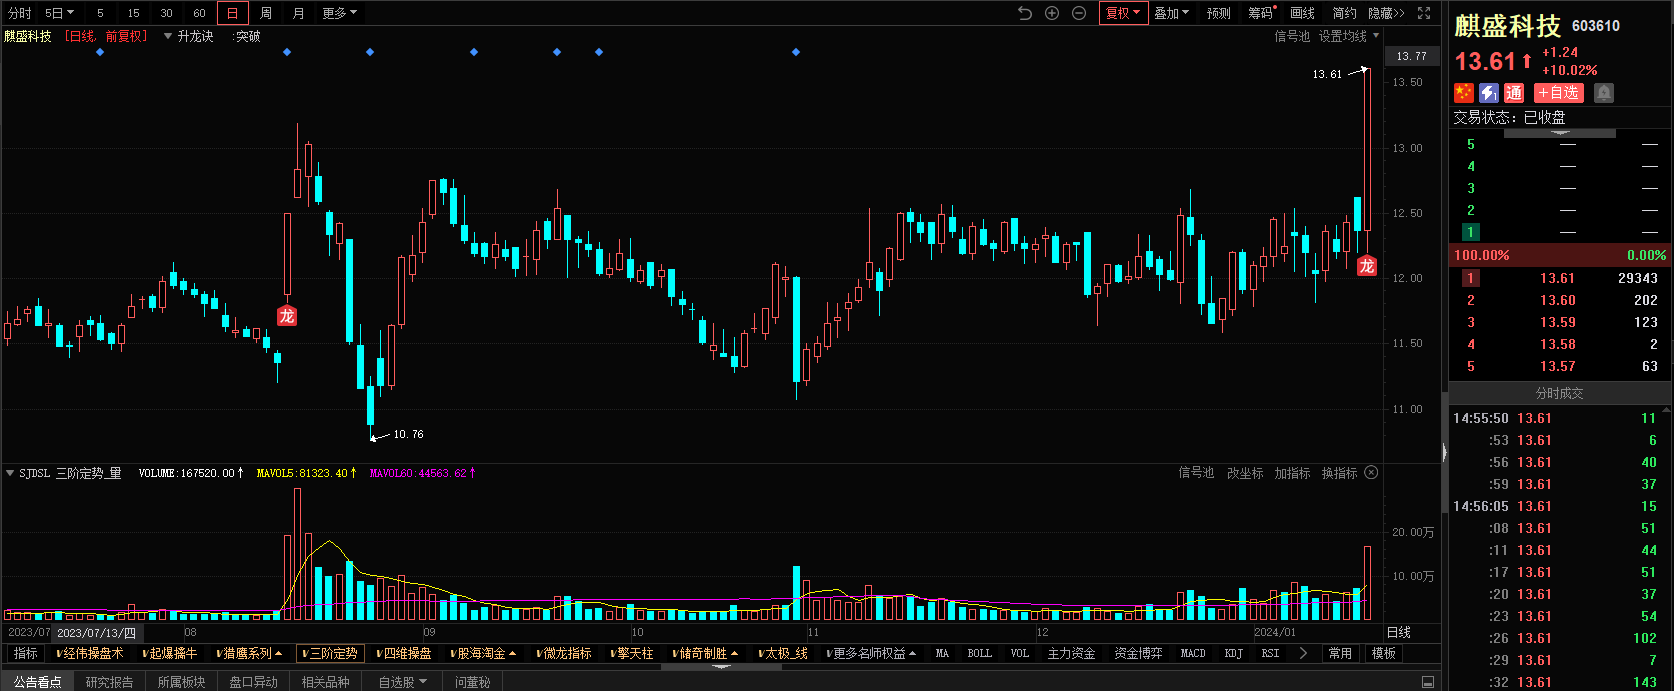1674x691 pixels.
Task: Open main chart 信号池 link
Action: tap(1292, 36)
